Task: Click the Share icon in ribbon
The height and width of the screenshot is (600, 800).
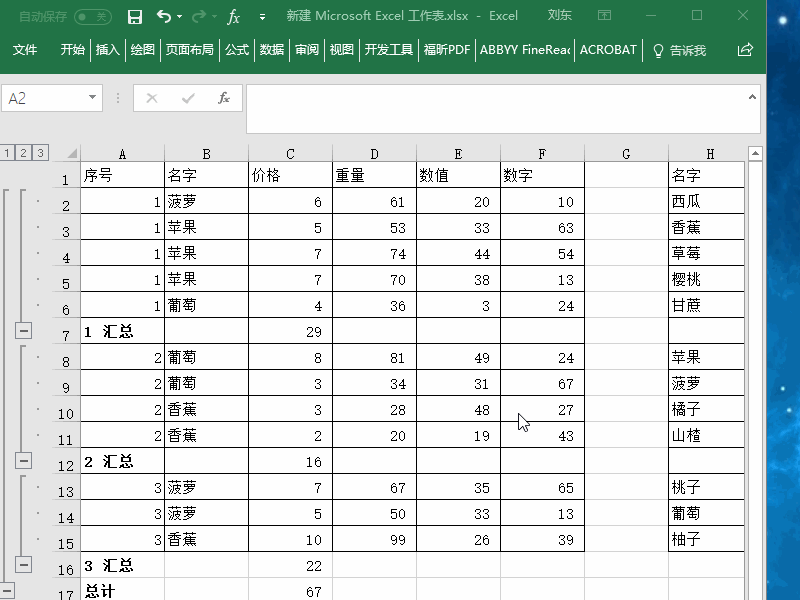Action: click(745, 49)
